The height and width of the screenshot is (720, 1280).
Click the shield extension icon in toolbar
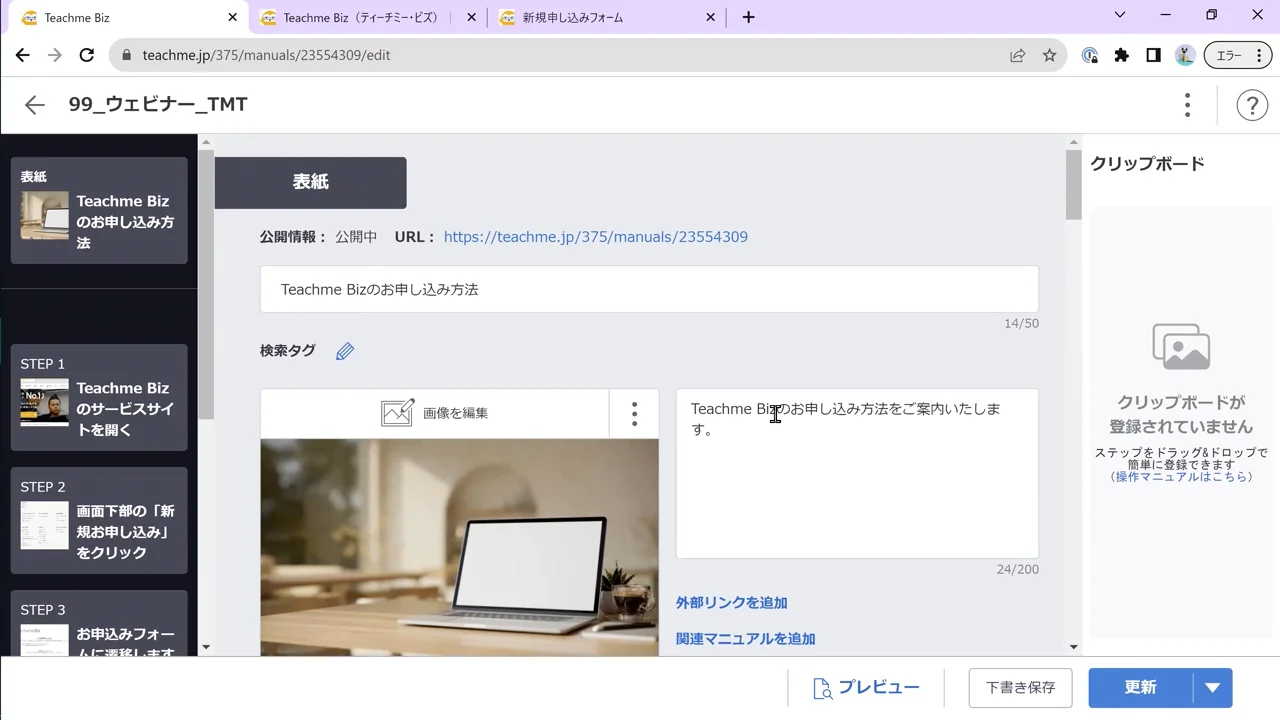coord(1090,56)
